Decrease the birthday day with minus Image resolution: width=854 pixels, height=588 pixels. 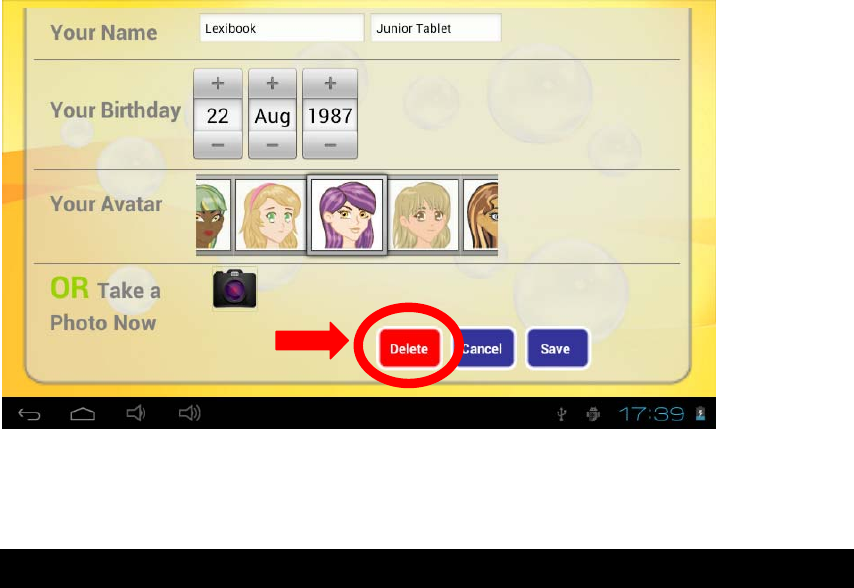[x=218, y=145]
